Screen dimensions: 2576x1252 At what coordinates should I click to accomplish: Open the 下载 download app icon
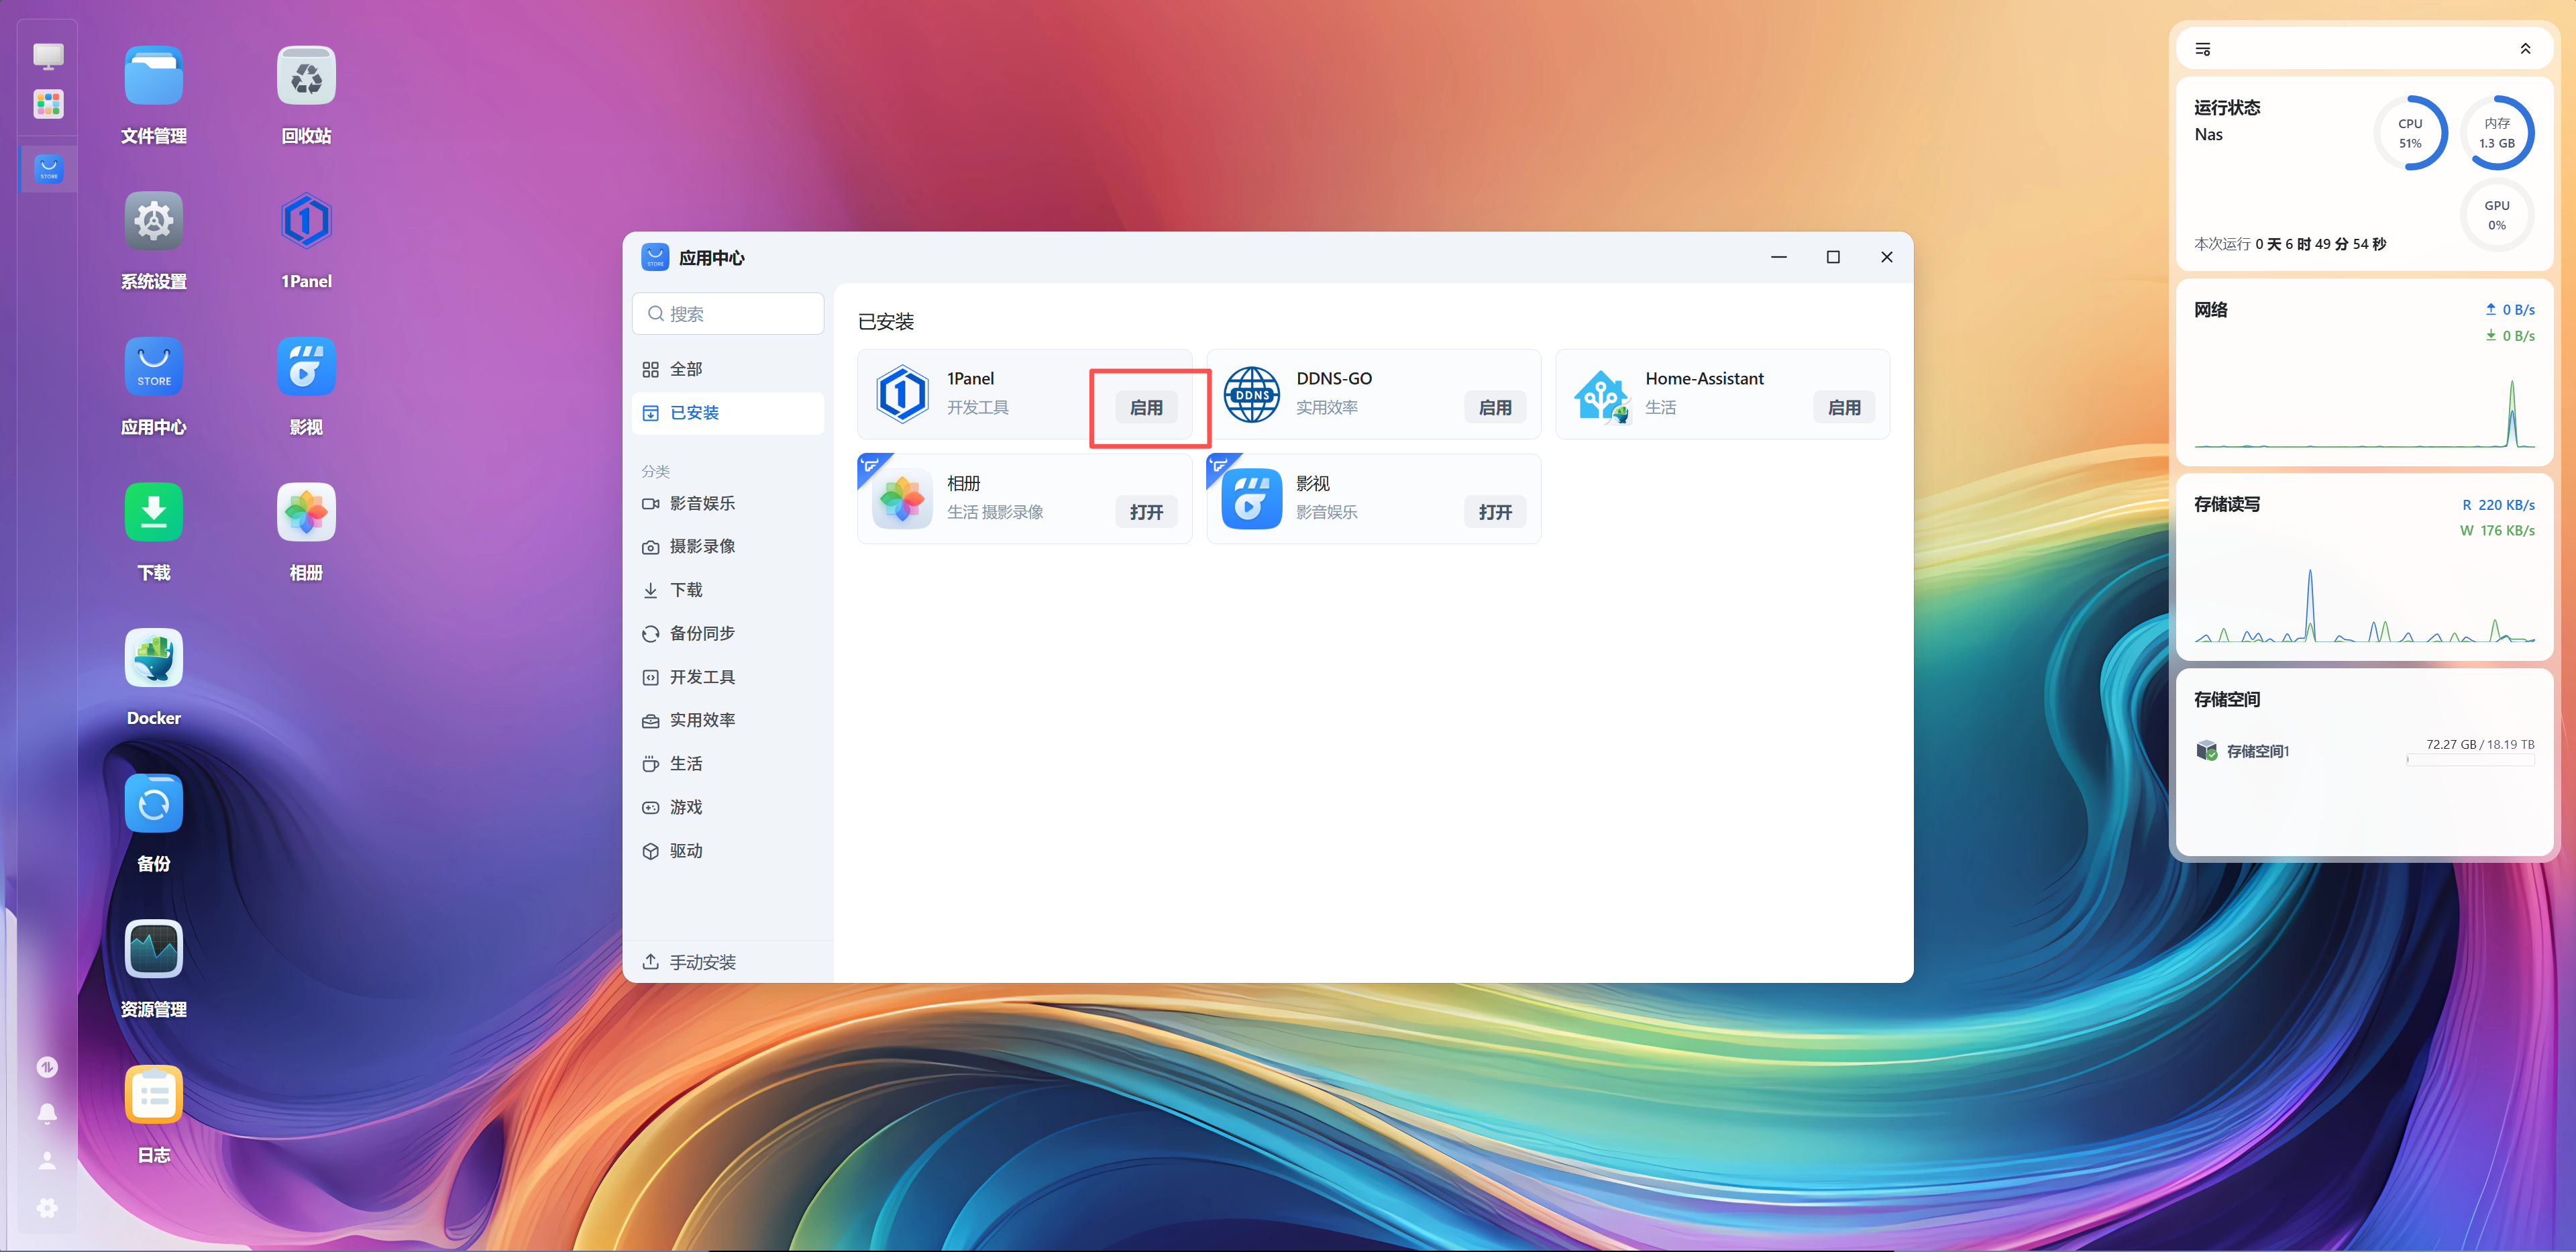pos(153,512)
